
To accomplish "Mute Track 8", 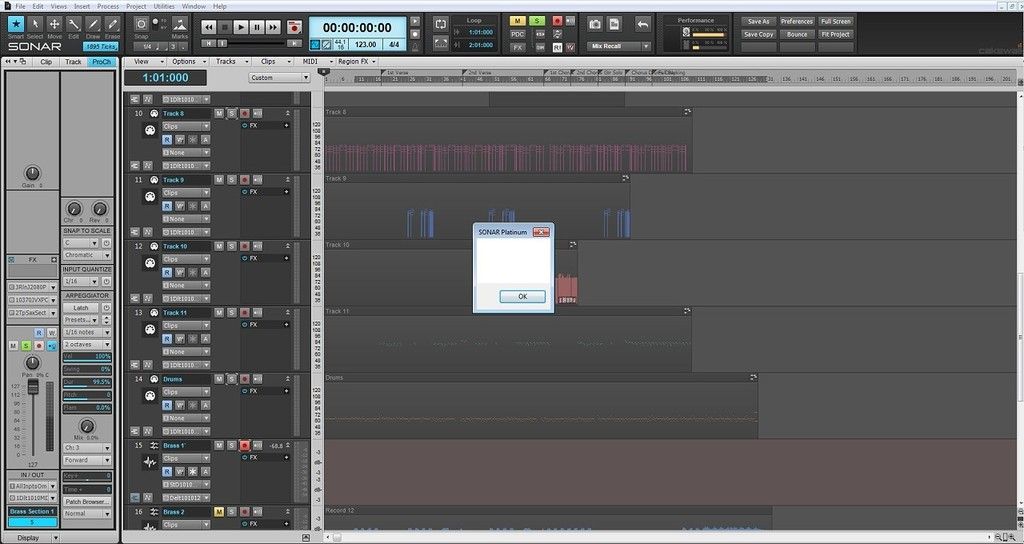I will coord(219,114).
